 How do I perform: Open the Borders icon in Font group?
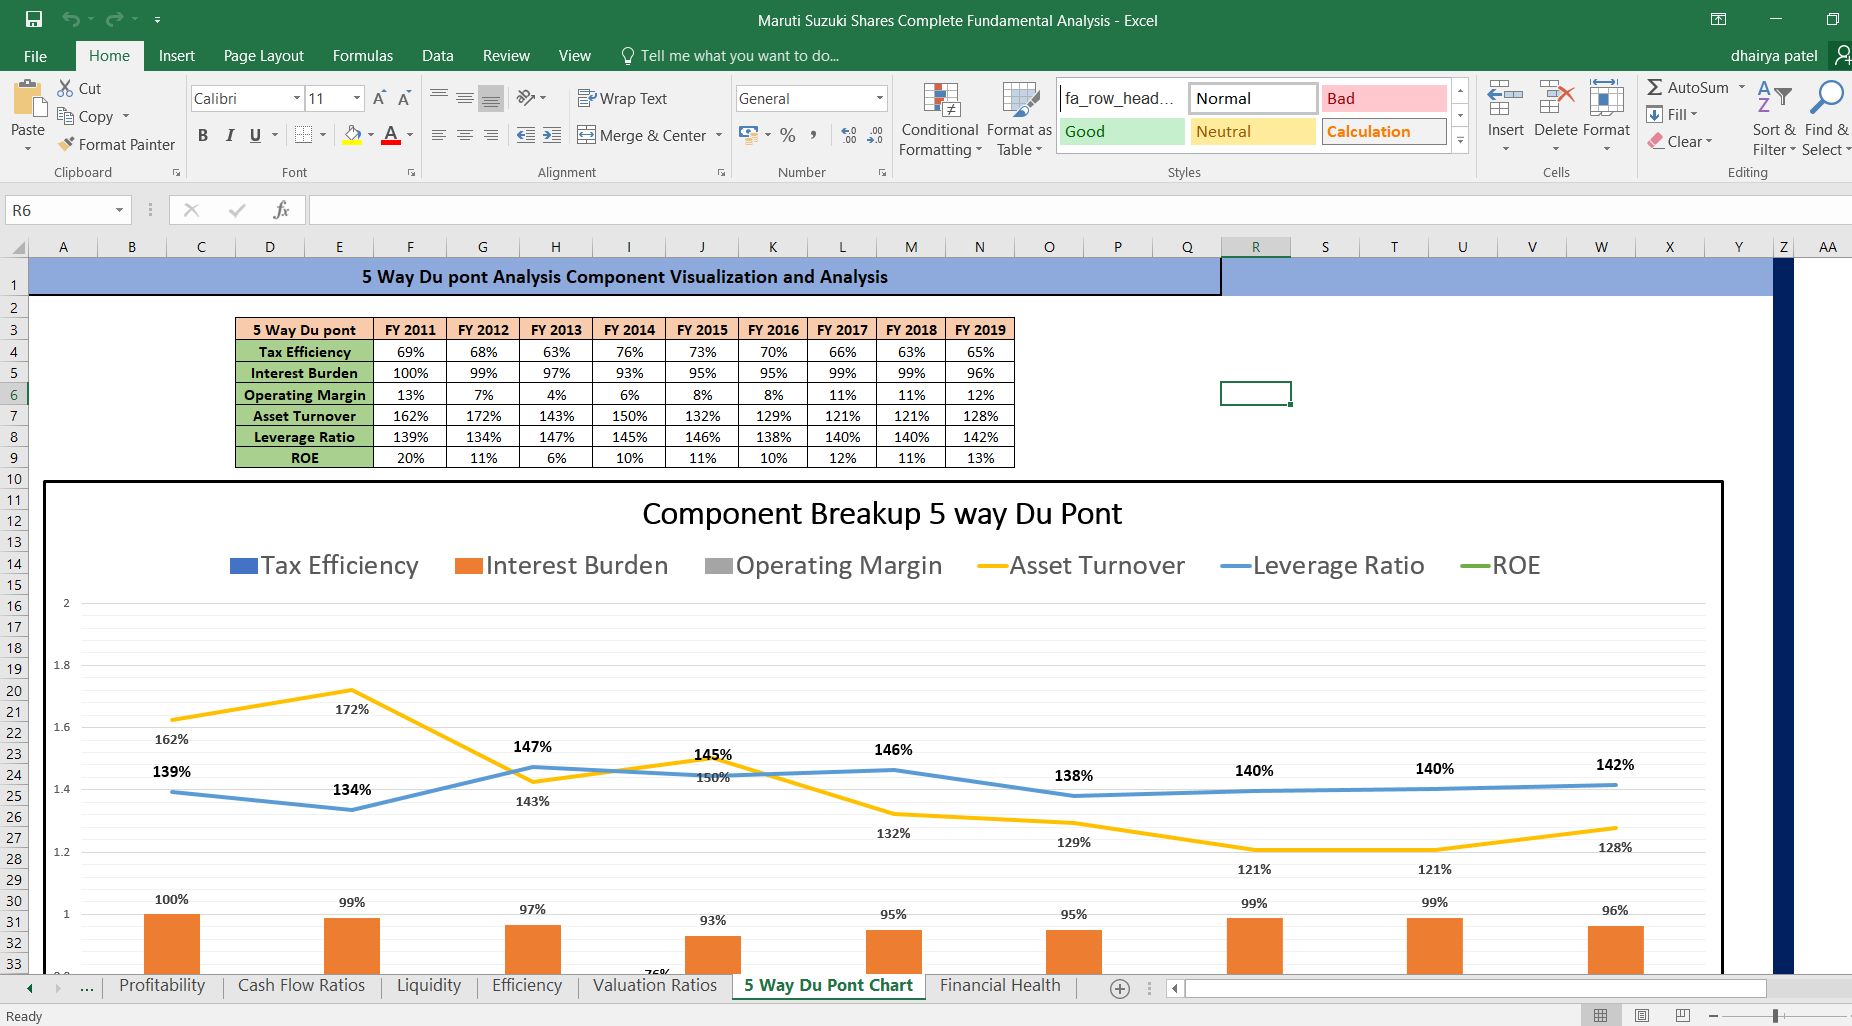304,135
